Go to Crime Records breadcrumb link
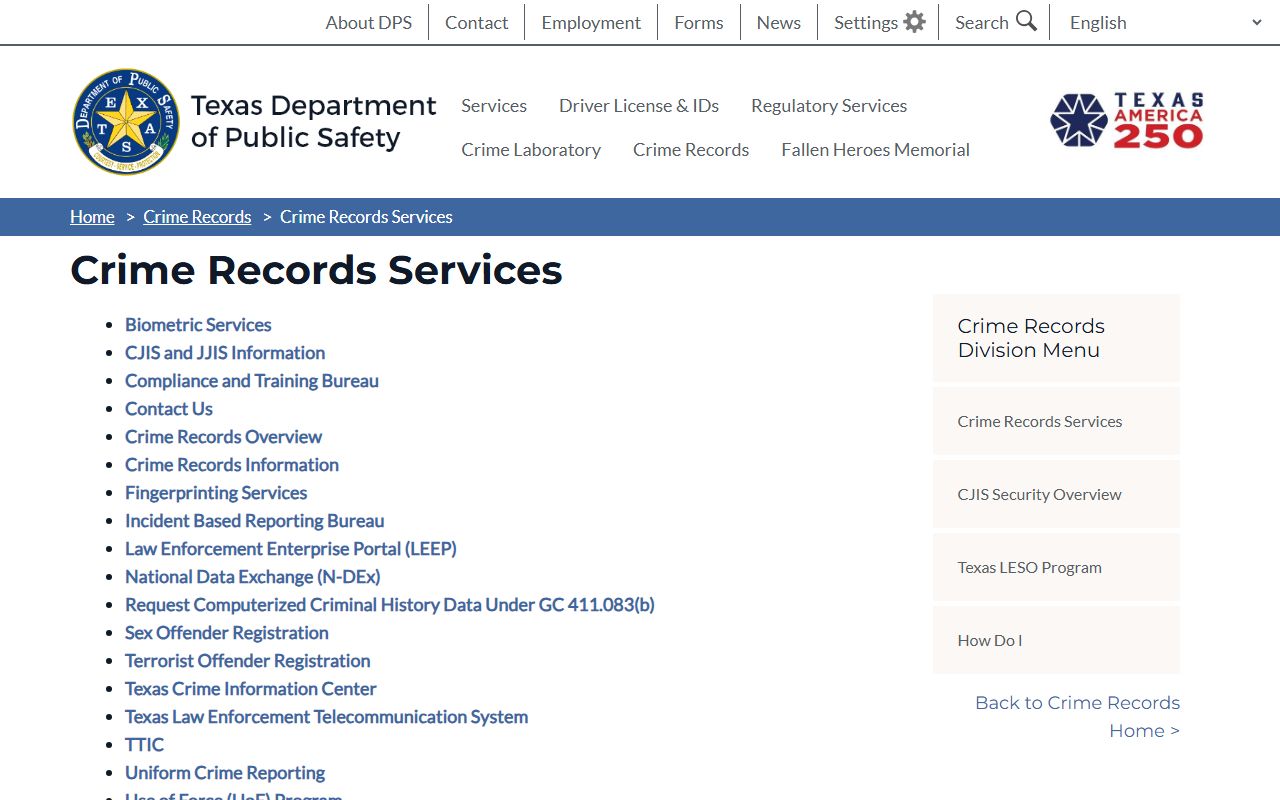Screen dimensions: 1280x800 pyautogui.click(x=197, y=217)
